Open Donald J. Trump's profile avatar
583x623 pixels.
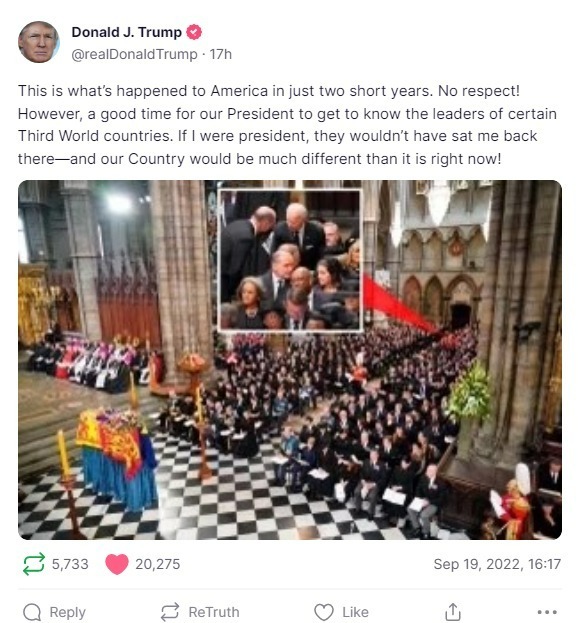click(39, 42)
